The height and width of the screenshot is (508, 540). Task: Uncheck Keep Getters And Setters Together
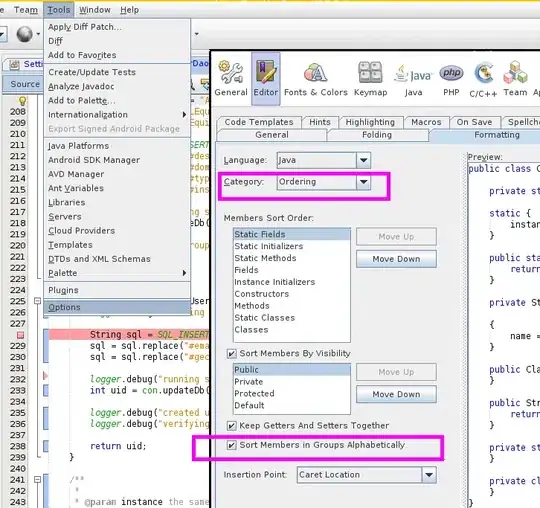tap(231, 426)
